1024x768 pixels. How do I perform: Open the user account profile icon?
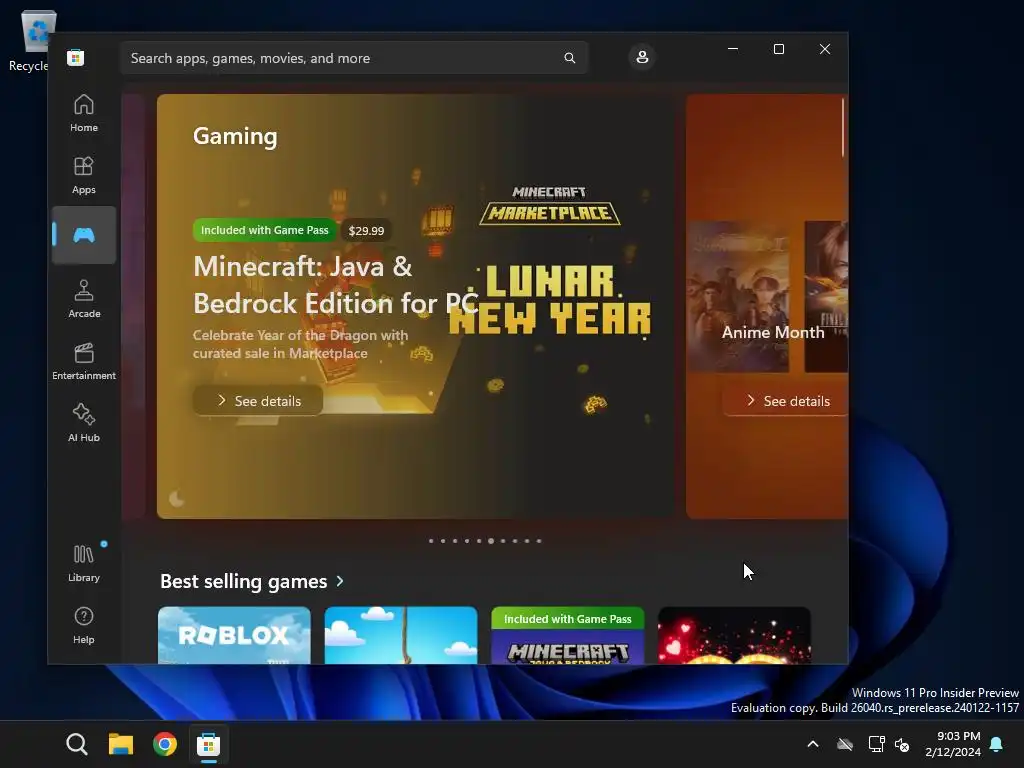642,57
